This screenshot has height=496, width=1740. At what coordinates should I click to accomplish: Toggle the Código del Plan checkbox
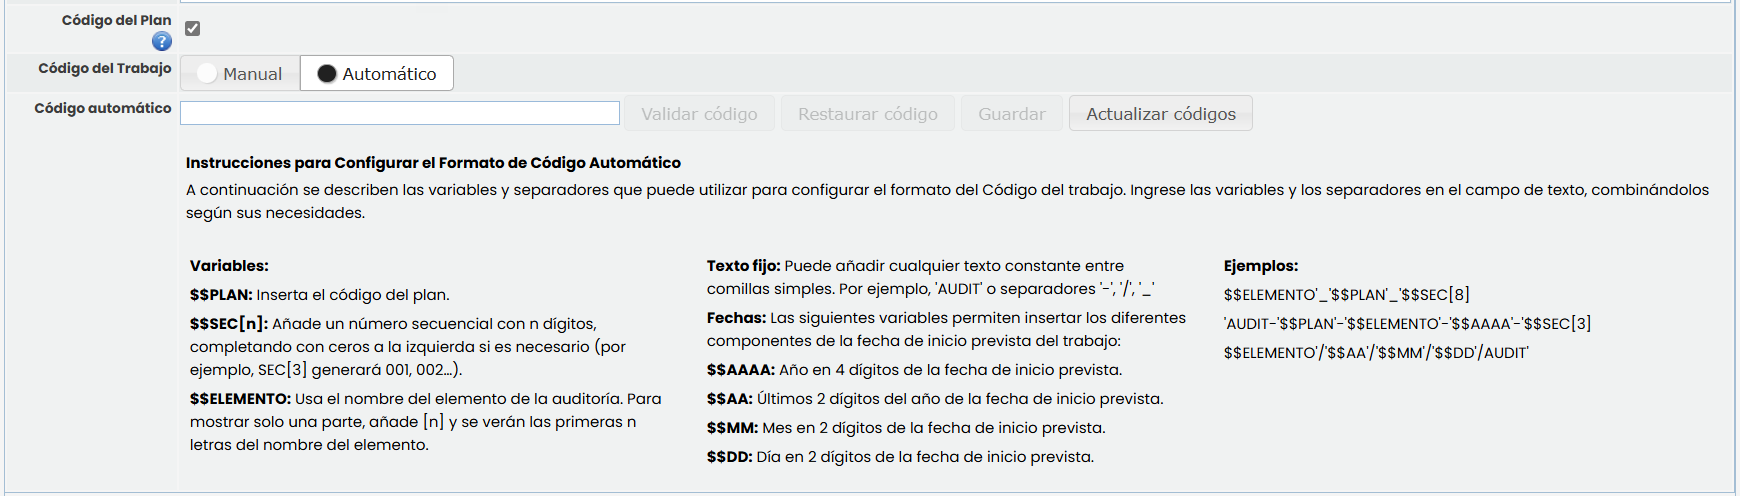[193, 29]
